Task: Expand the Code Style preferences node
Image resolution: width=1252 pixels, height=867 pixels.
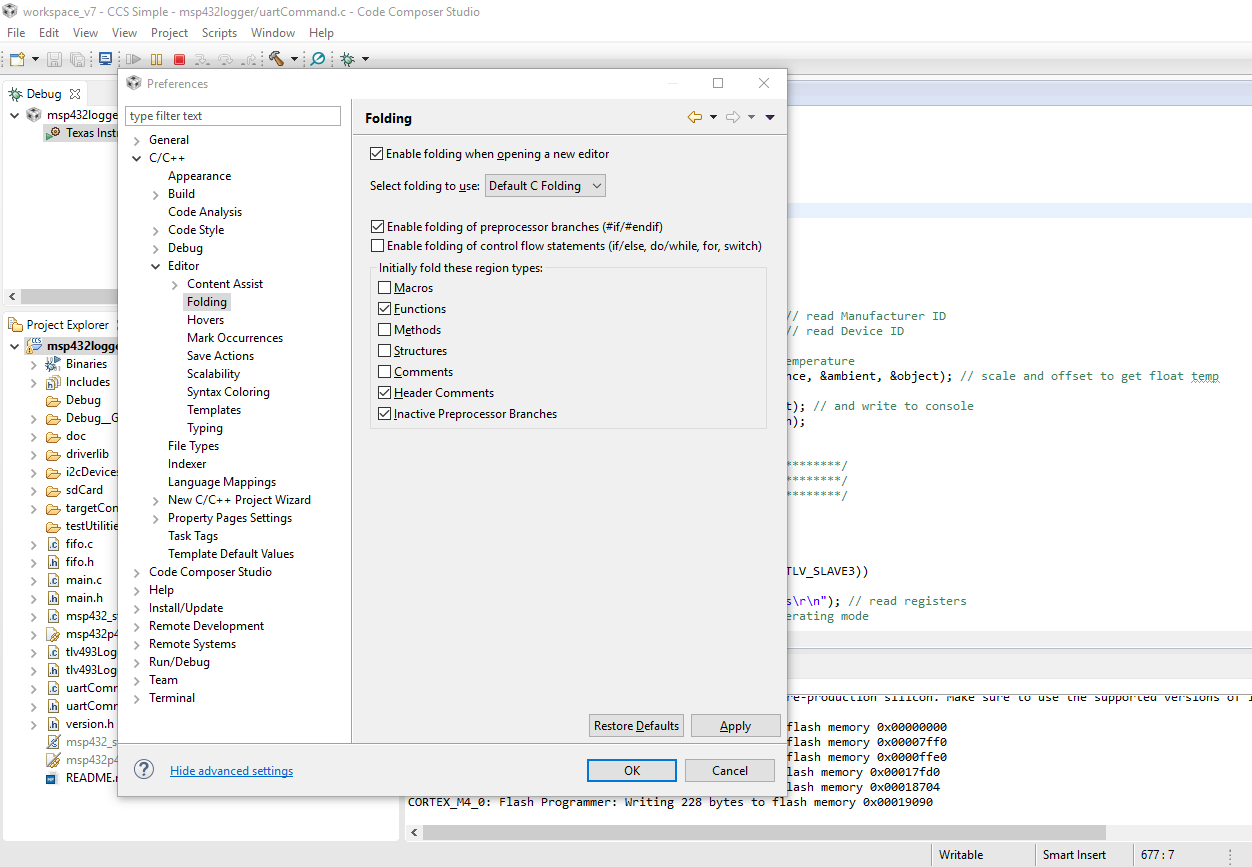Action: click(x=156, y=230)
